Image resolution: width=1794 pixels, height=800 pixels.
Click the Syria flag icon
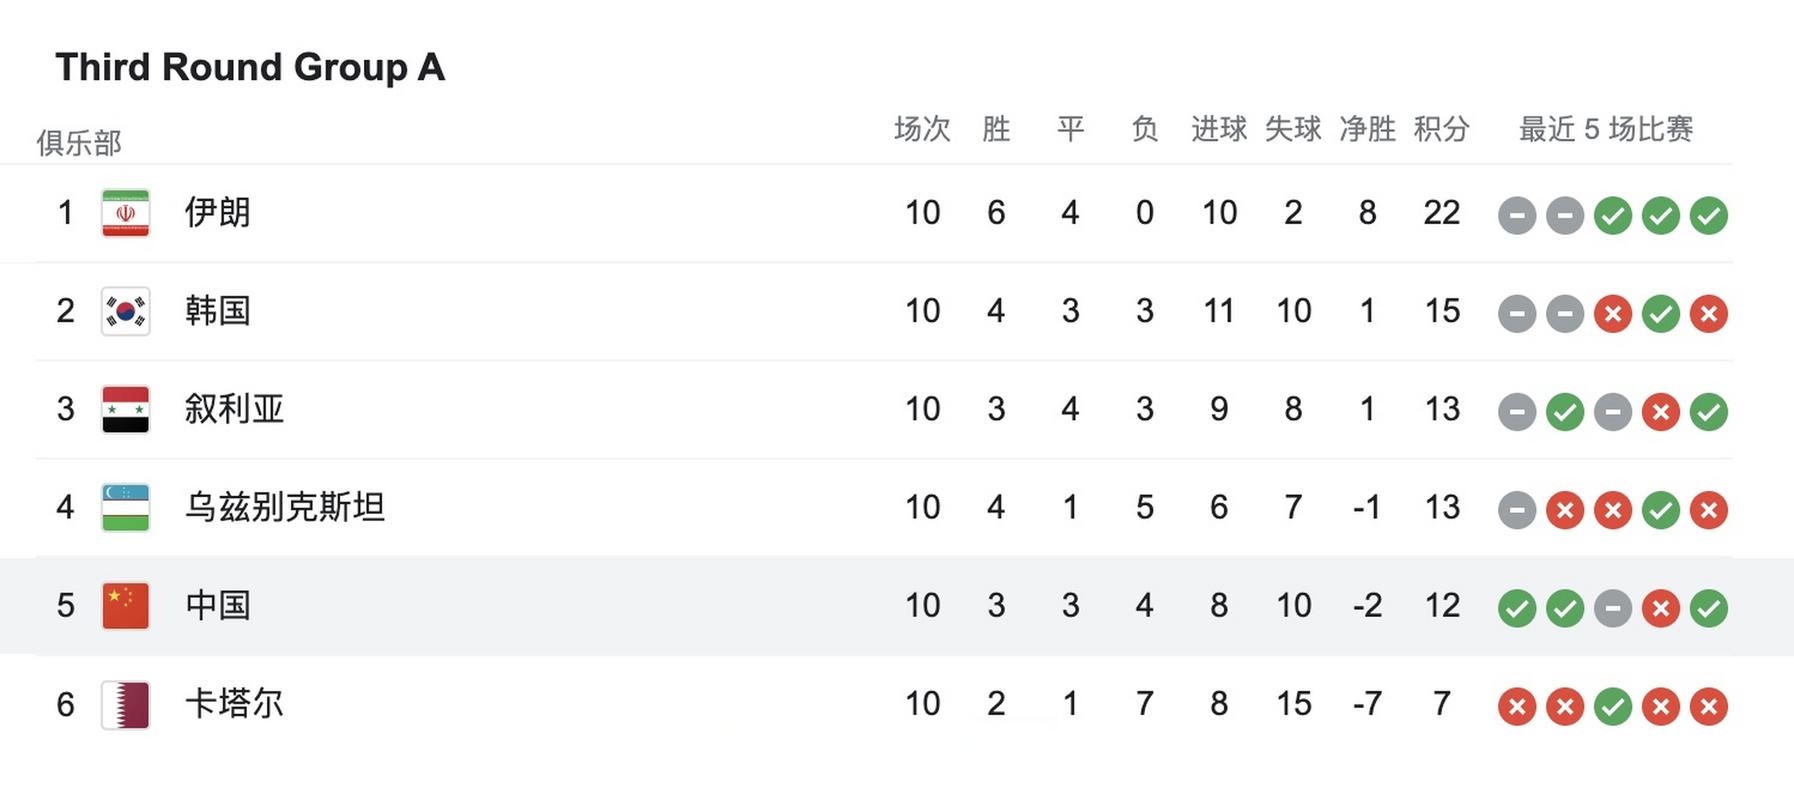[126, 409]
